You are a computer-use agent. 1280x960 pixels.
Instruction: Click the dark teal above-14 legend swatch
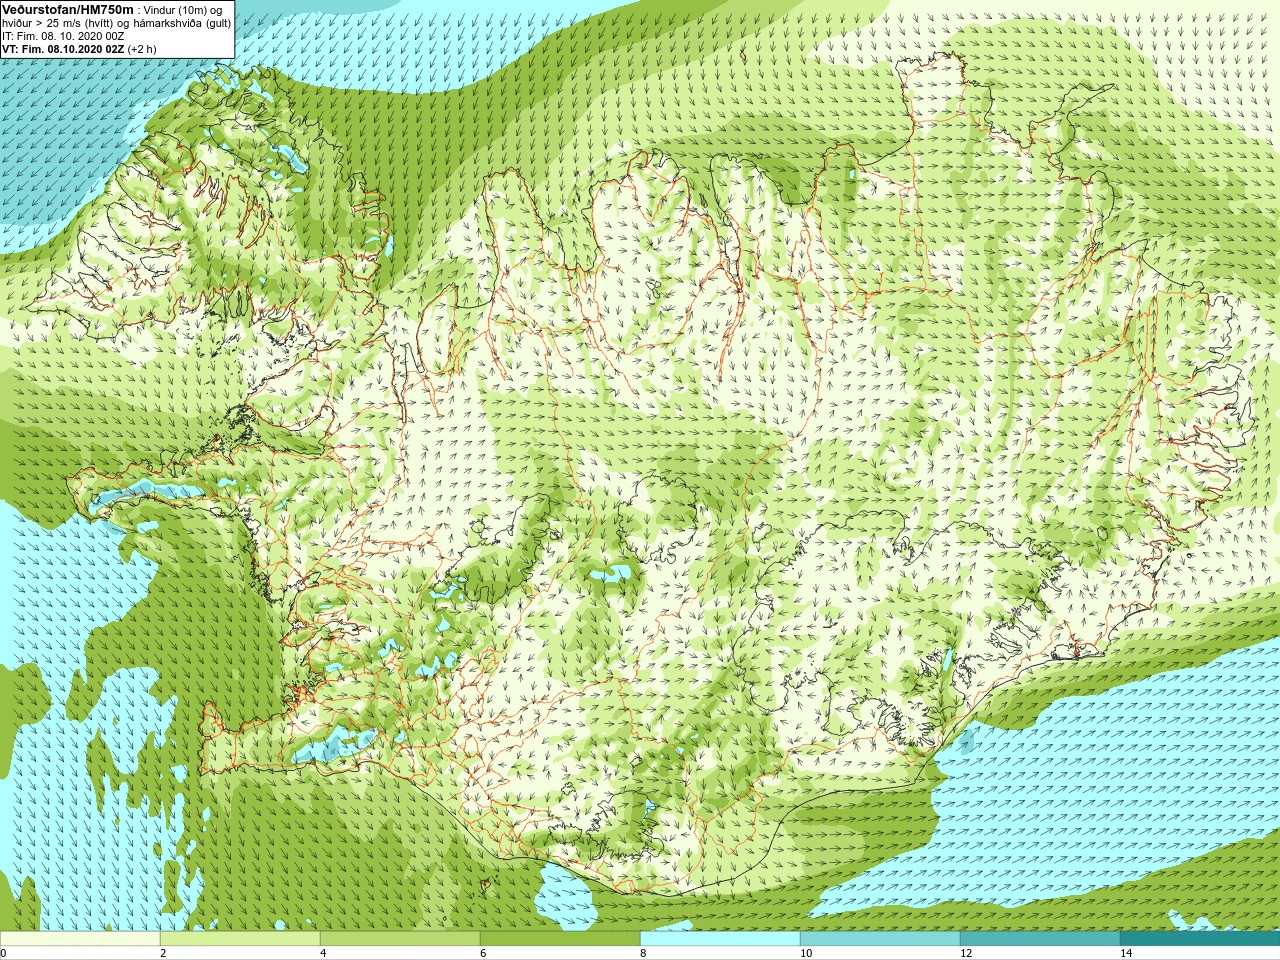coord(1200,939)
